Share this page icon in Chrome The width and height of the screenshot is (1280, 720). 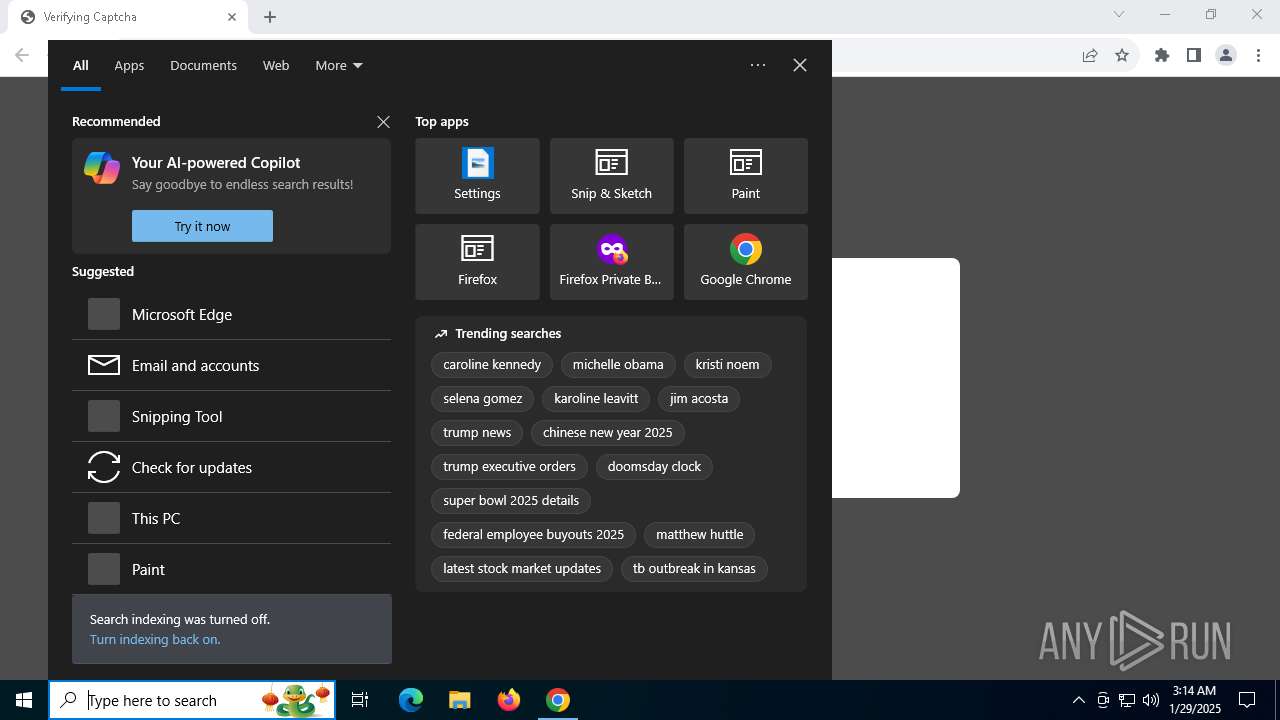point(1090,56)
